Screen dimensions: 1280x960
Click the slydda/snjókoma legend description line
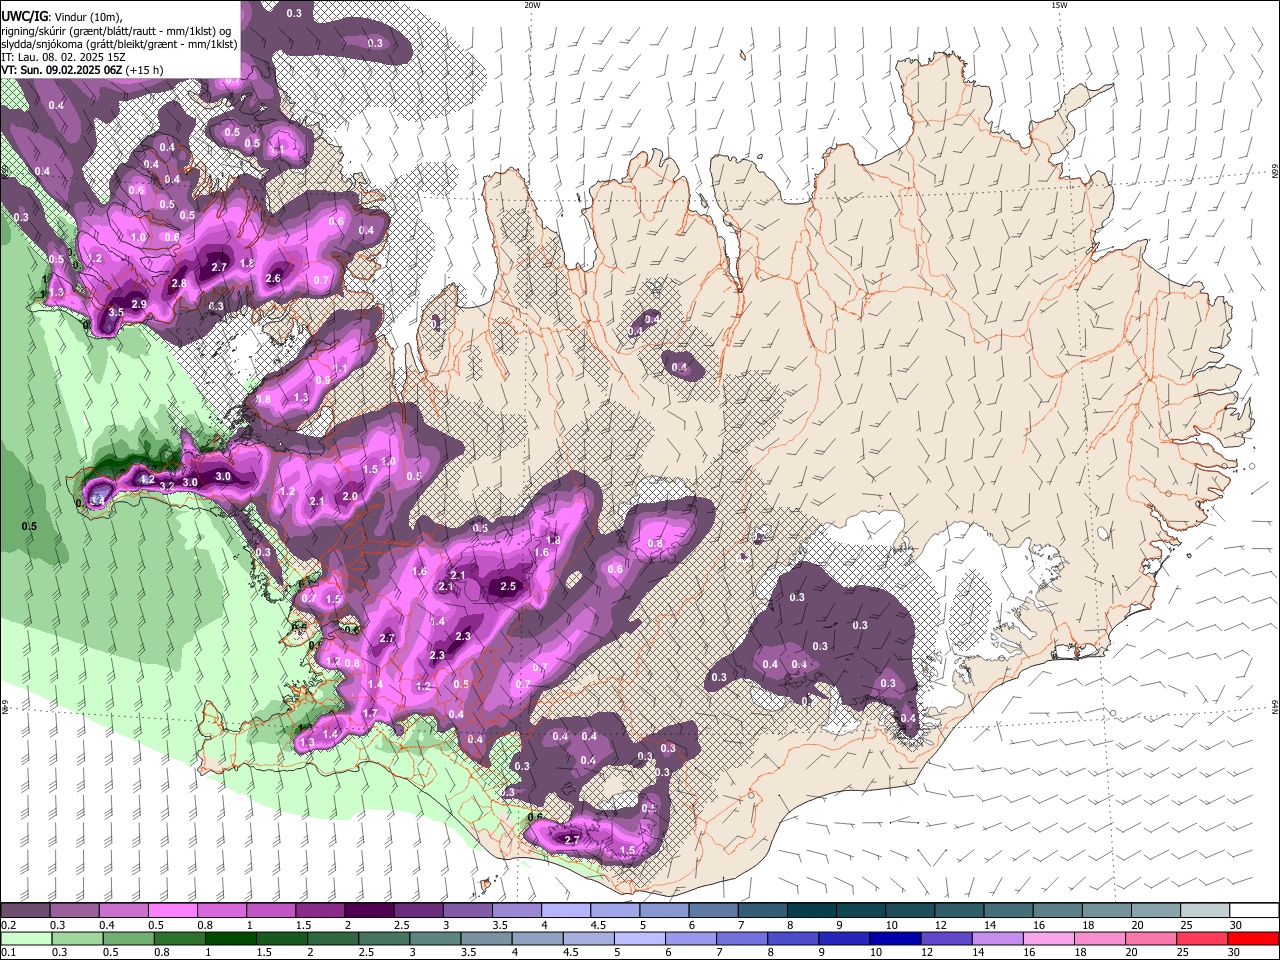[x=120, y=44]
